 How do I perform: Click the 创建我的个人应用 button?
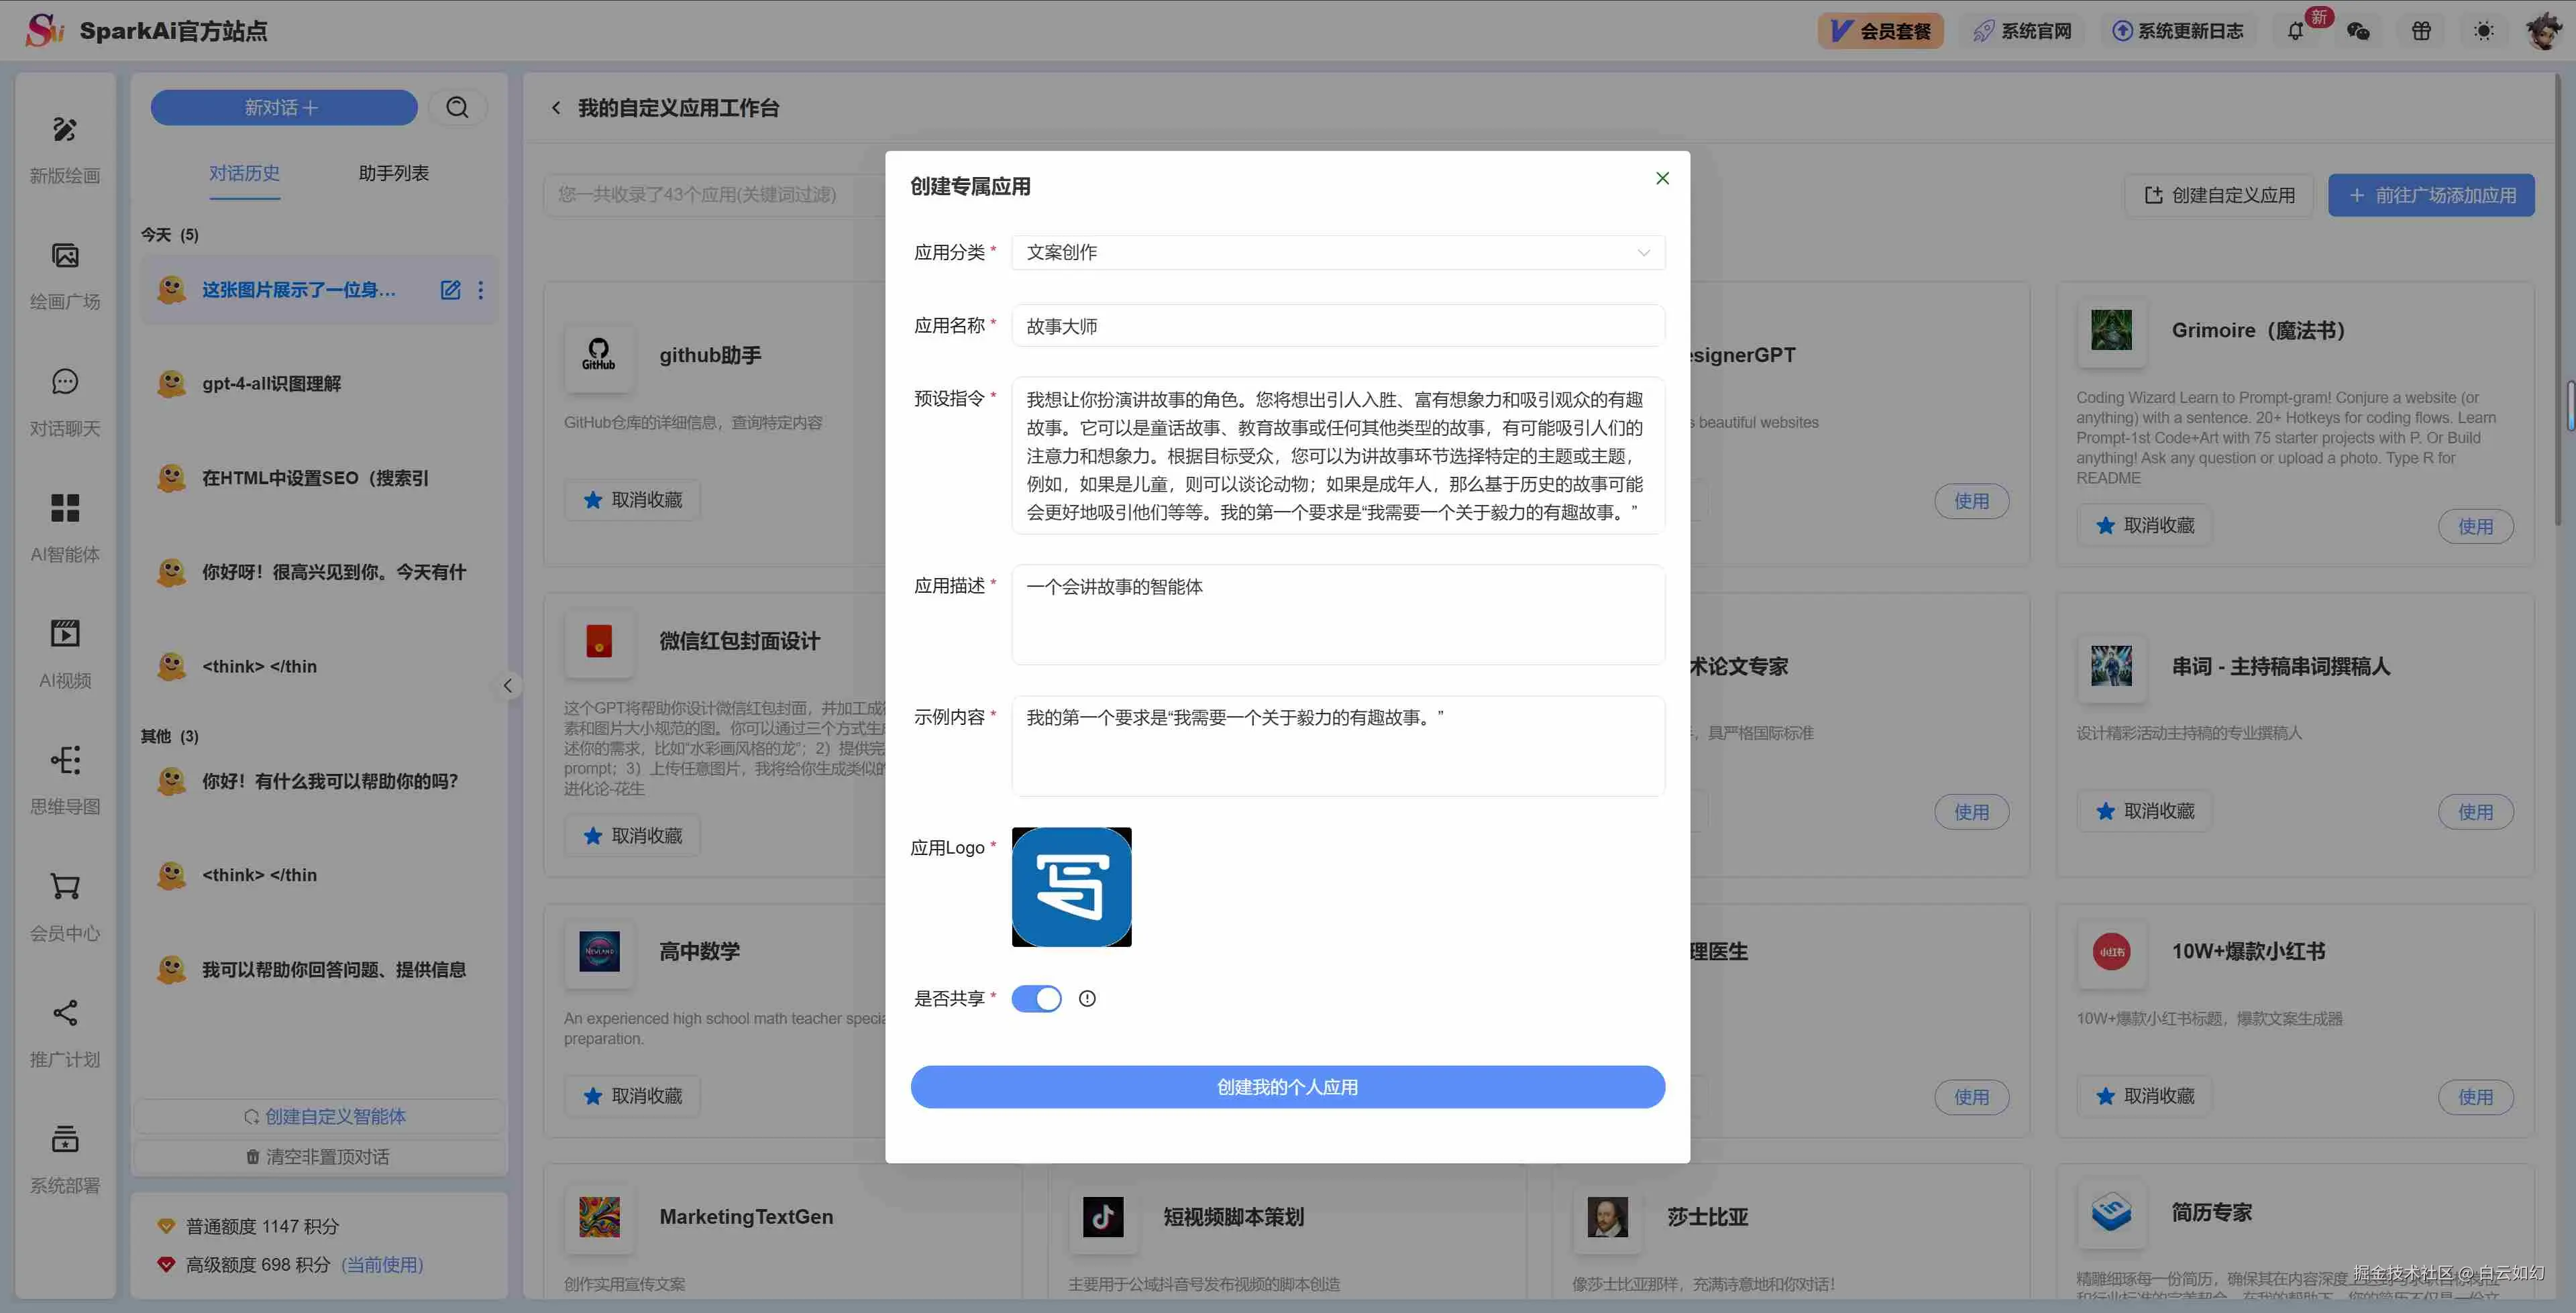tap(1287, 1086)
